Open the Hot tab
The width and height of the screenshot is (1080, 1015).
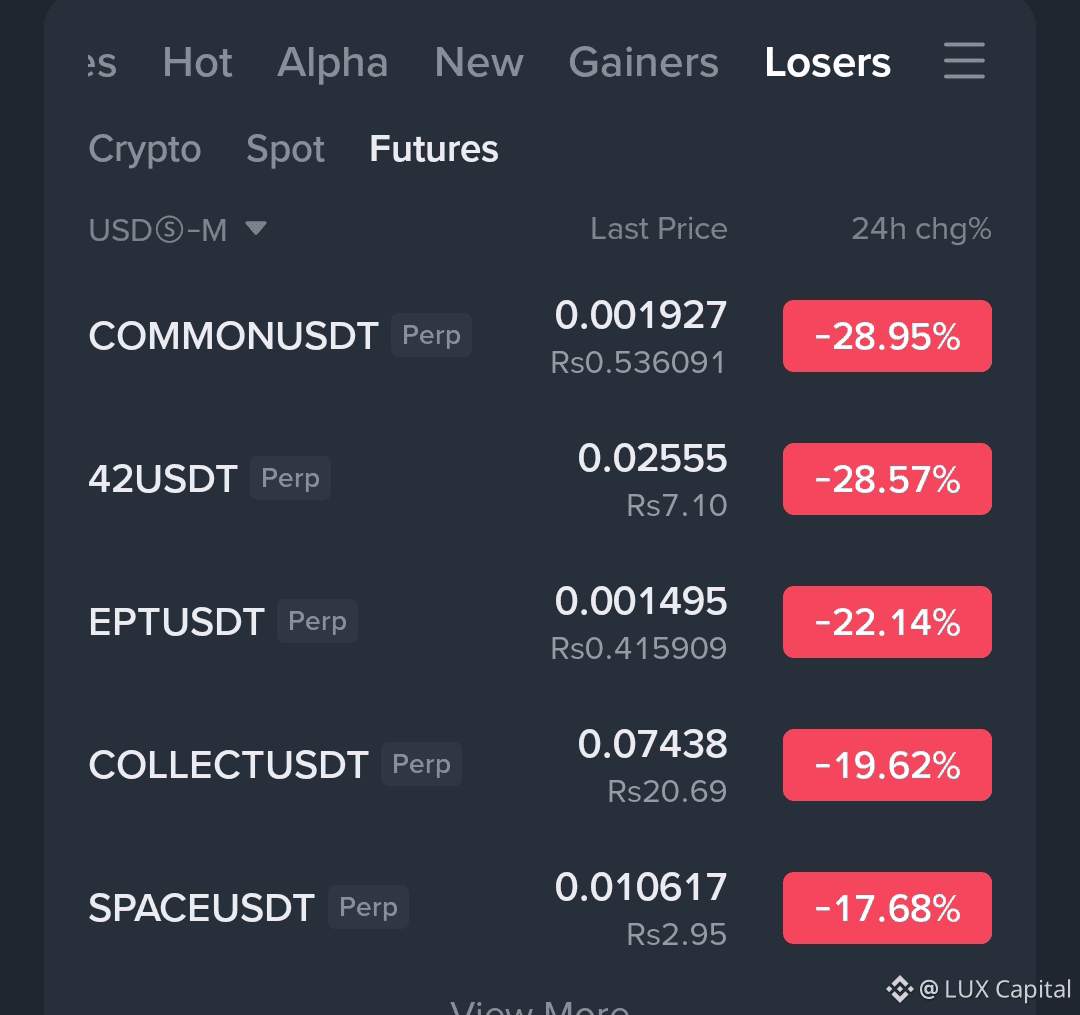[197, 62]
